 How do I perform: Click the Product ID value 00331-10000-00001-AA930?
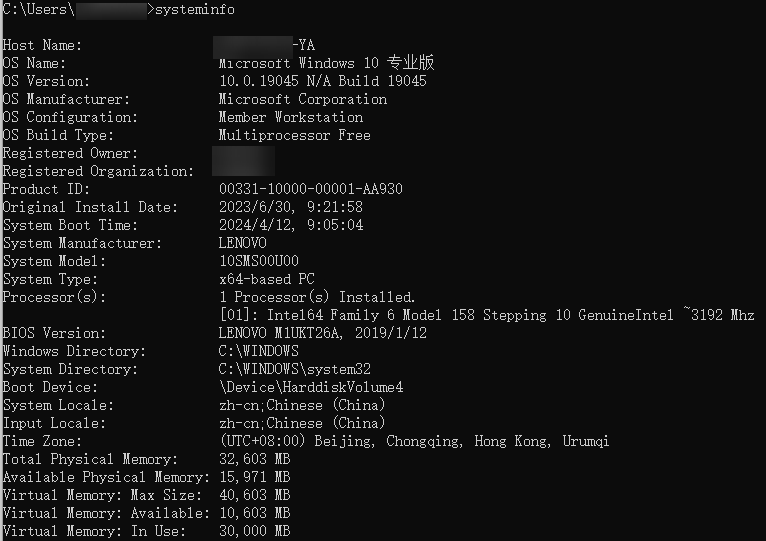(x=310, y=189)
